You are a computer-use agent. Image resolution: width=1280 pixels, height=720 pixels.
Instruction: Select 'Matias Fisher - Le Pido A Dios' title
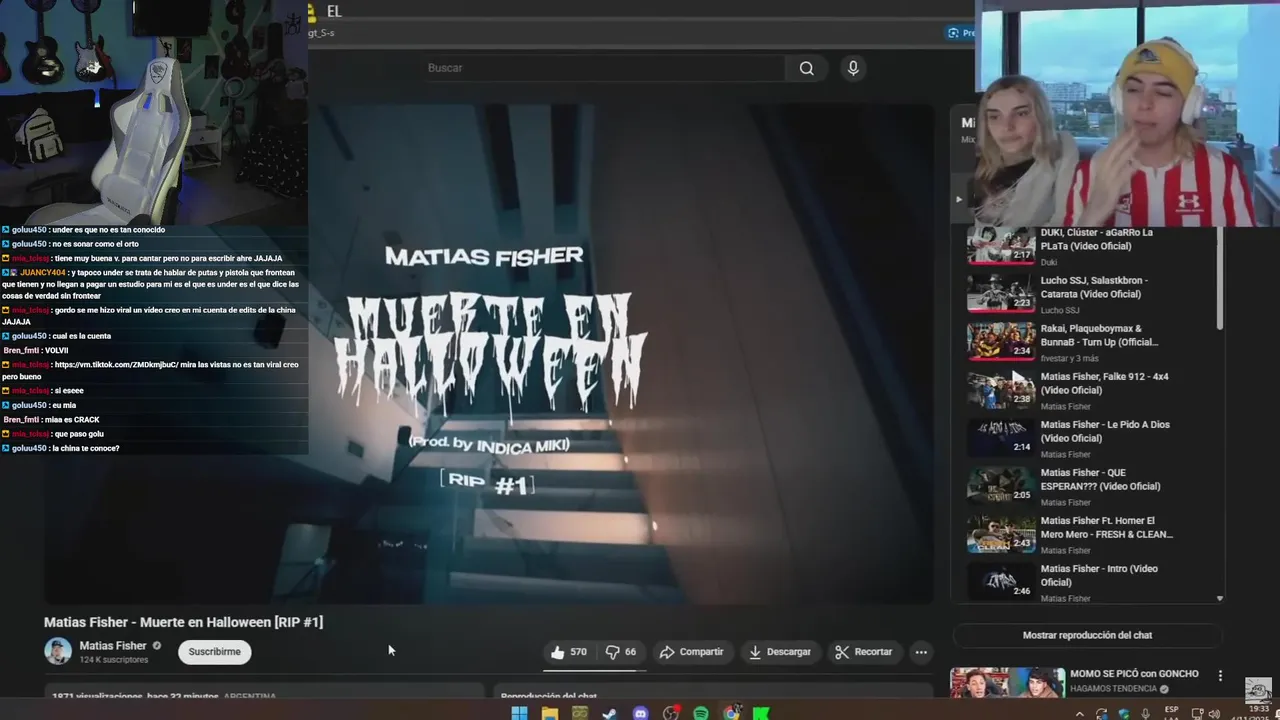[x=1105, y=431]
